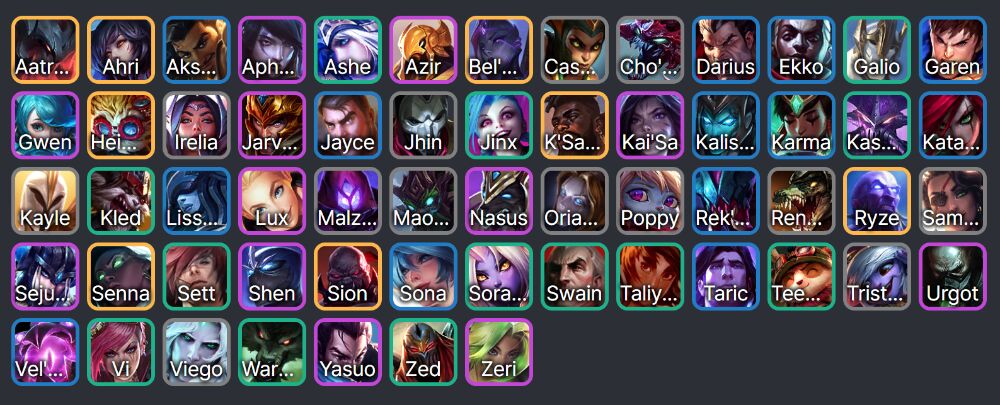Screen dimensions: 1000x405
Task: Pick the Teemo champion portrait
Action: click(801, 276)
